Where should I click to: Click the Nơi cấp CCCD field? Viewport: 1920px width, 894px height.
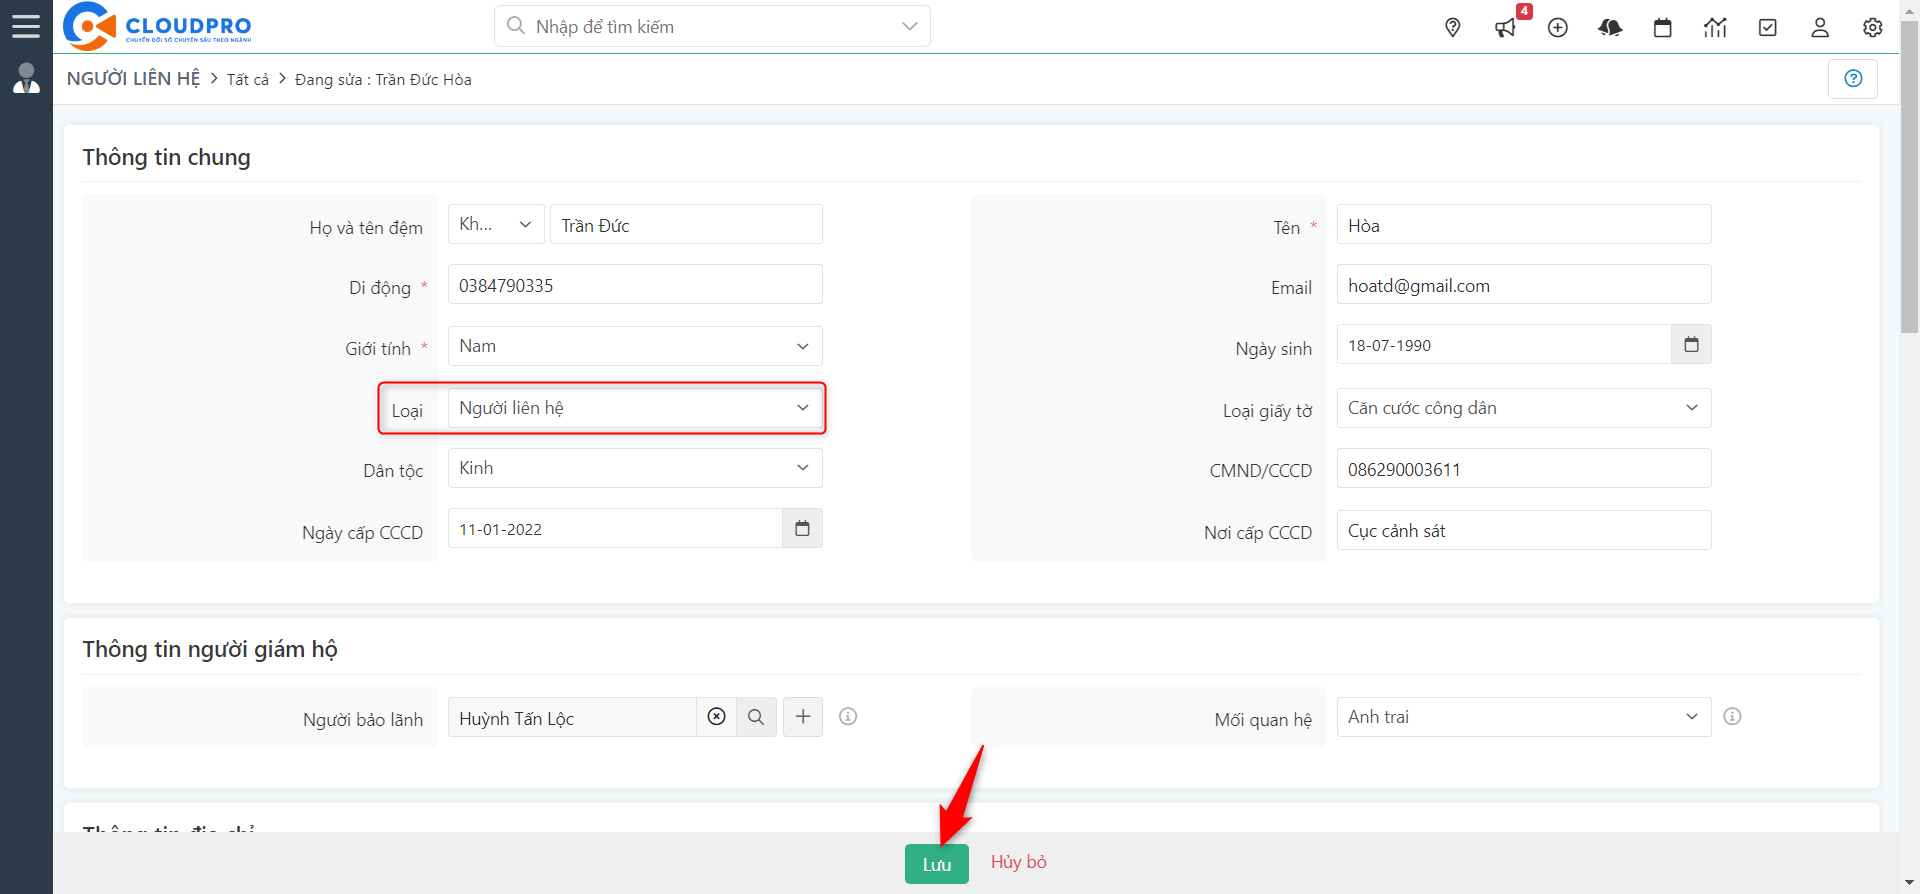click(x=1524, y=530)
